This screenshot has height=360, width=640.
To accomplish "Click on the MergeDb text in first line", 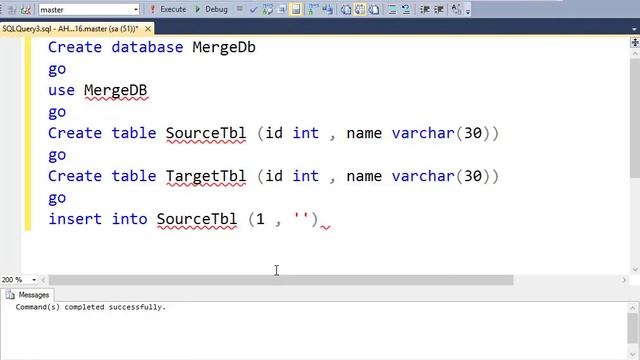I will [224, 47].
